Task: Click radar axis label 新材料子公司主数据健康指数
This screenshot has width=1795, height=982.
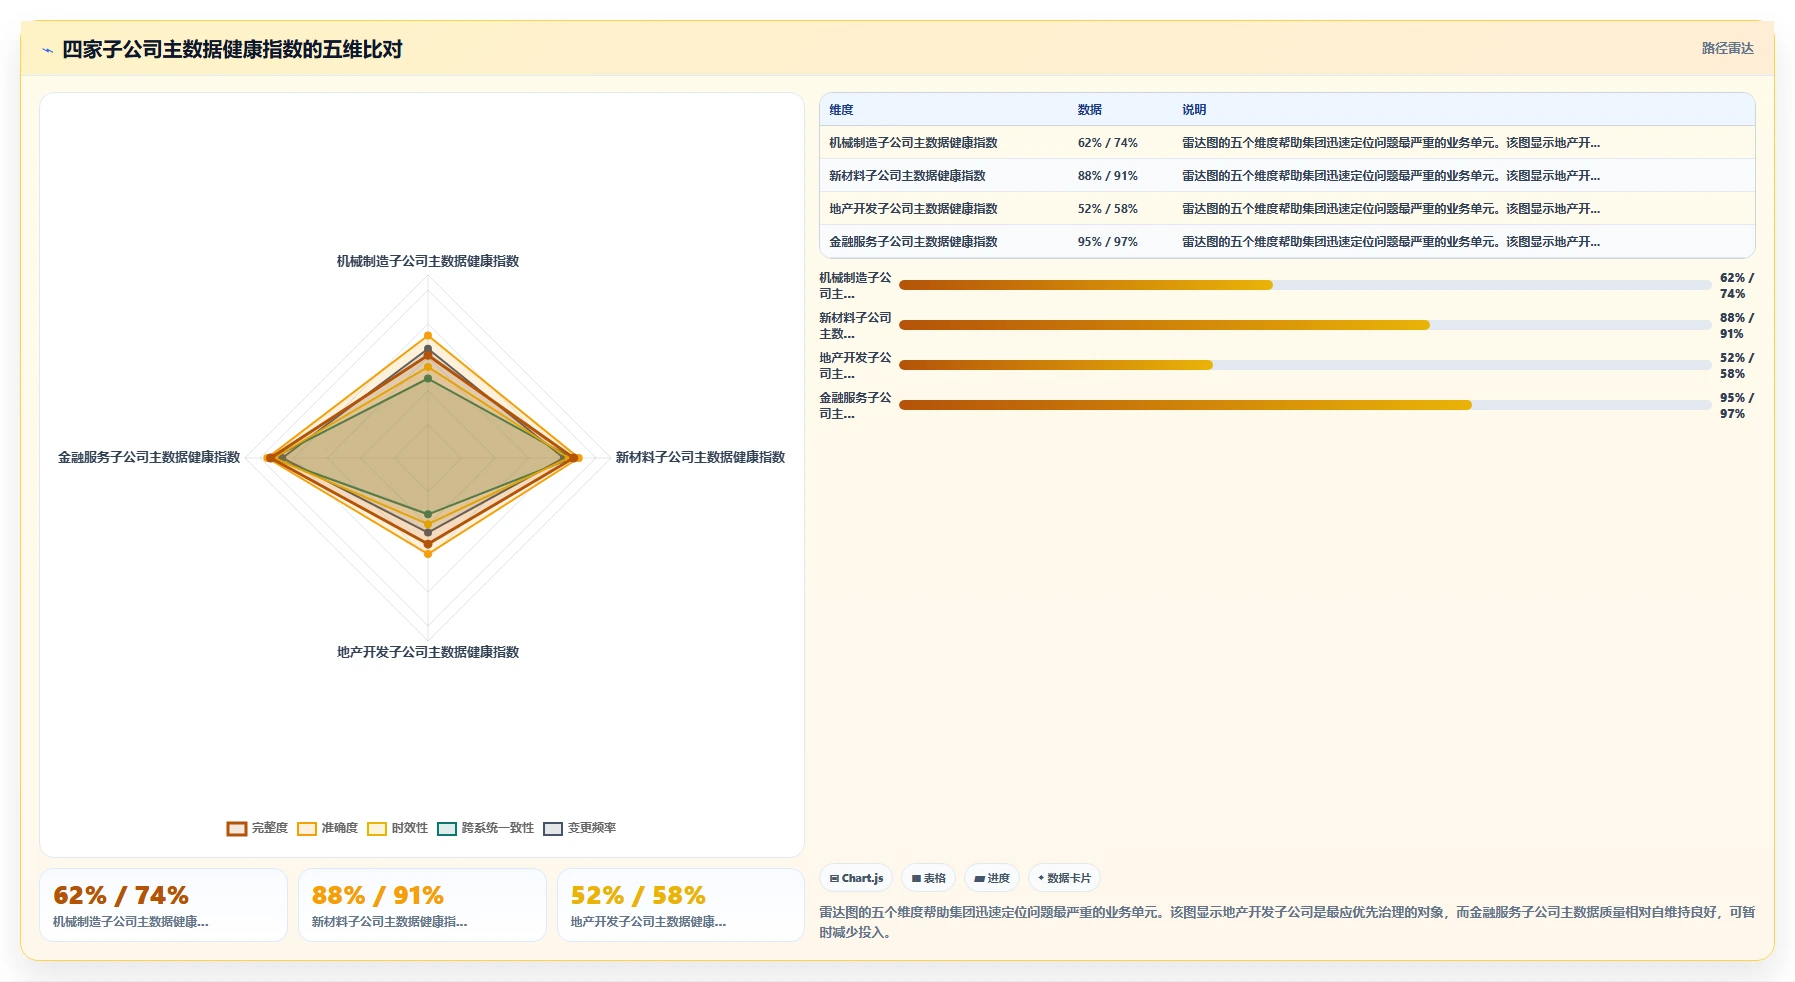Action: [x=700, y=457]
